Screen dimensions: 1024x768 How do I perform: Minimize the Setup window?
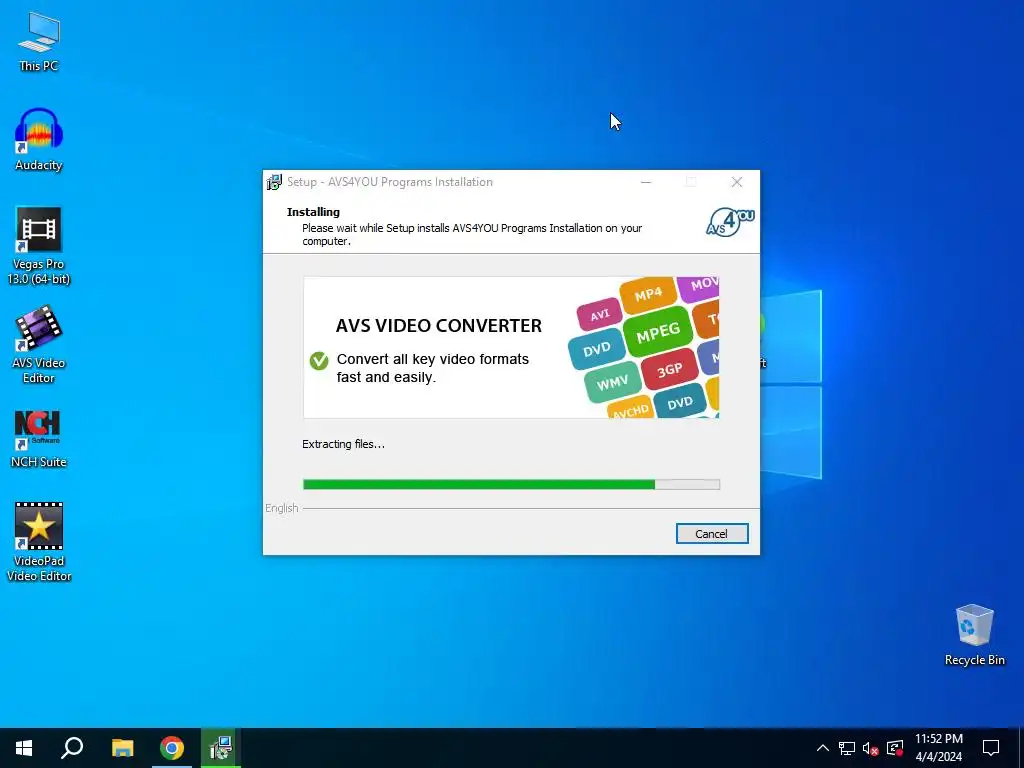646,182
